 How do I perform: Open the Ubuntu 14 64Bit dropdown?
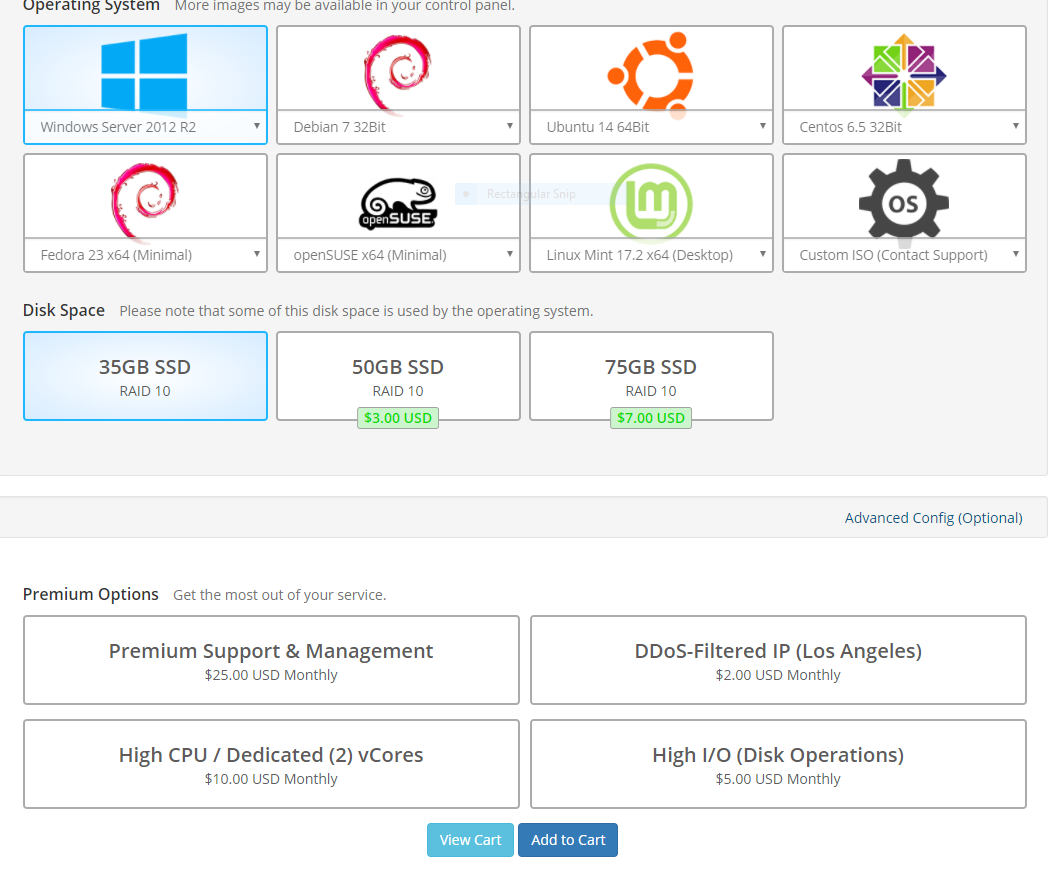651,127
